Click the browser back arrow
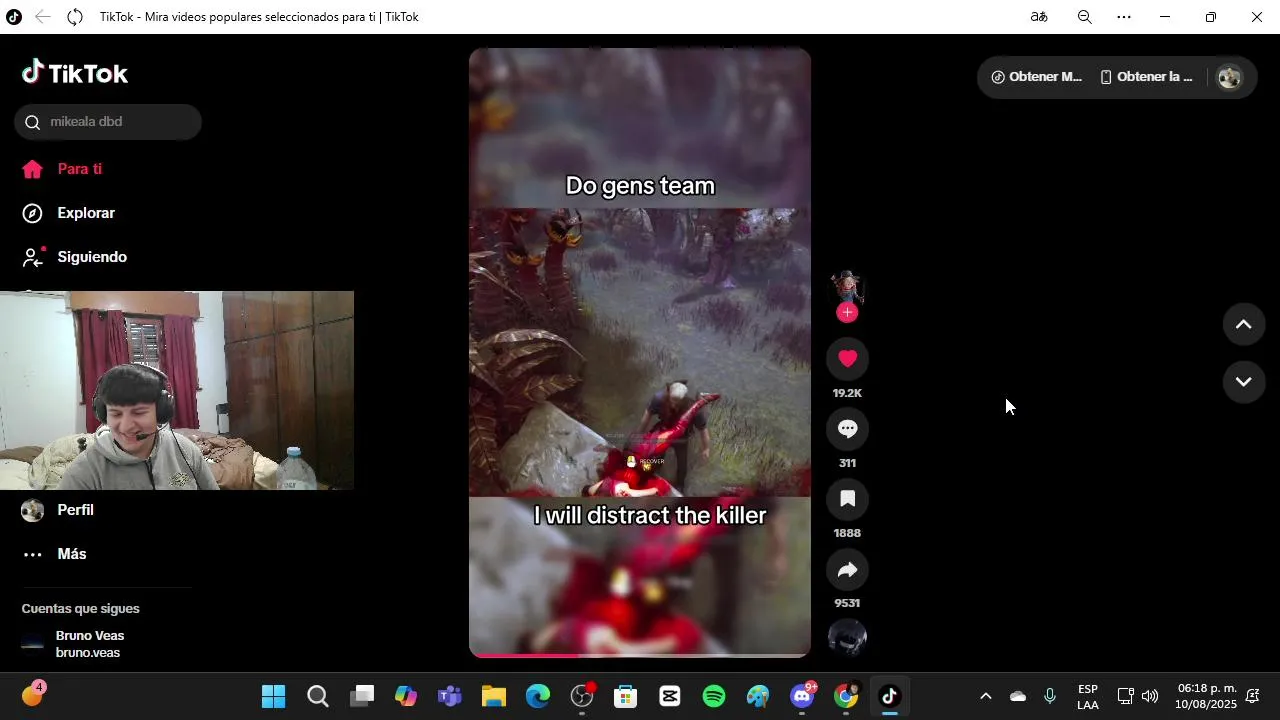 (43, 17)
